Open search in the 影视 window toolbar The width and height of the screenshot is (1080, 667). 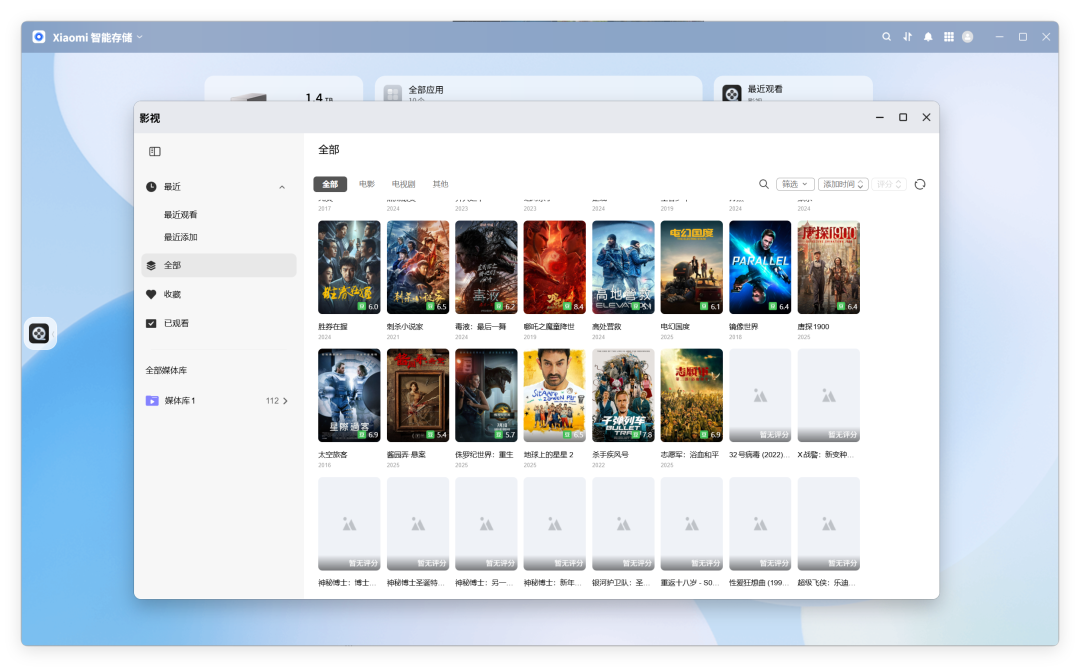(x=764, y=184)
